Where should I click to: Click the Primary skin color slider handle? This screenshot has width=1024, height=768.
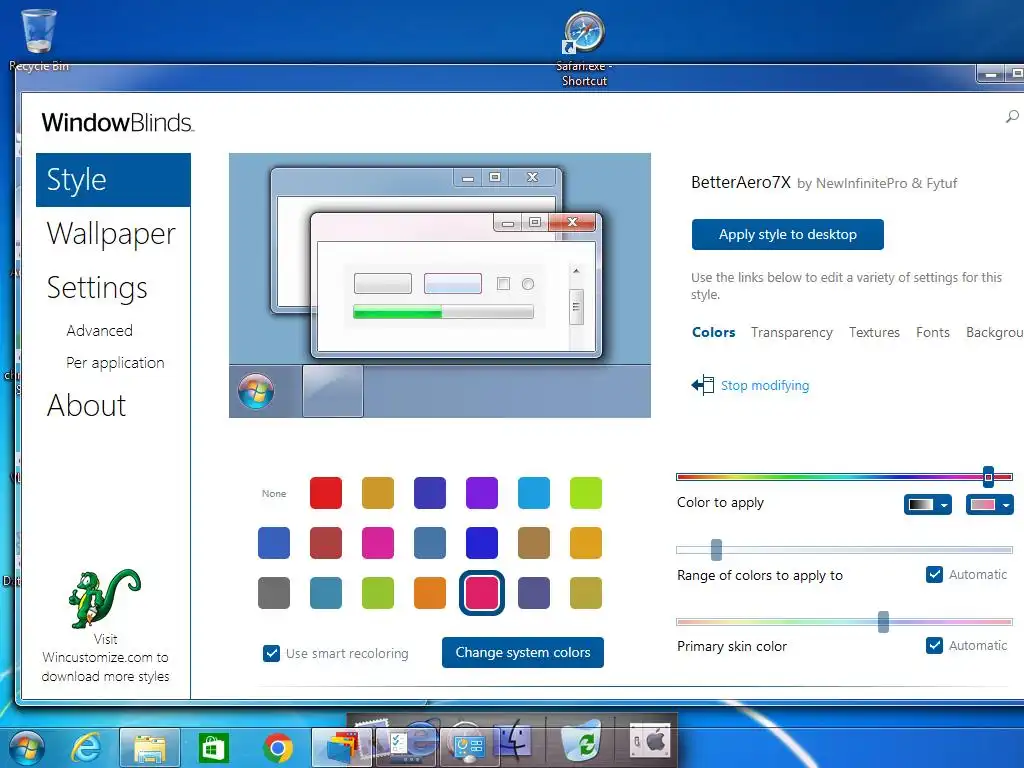(x=883, y=622)
